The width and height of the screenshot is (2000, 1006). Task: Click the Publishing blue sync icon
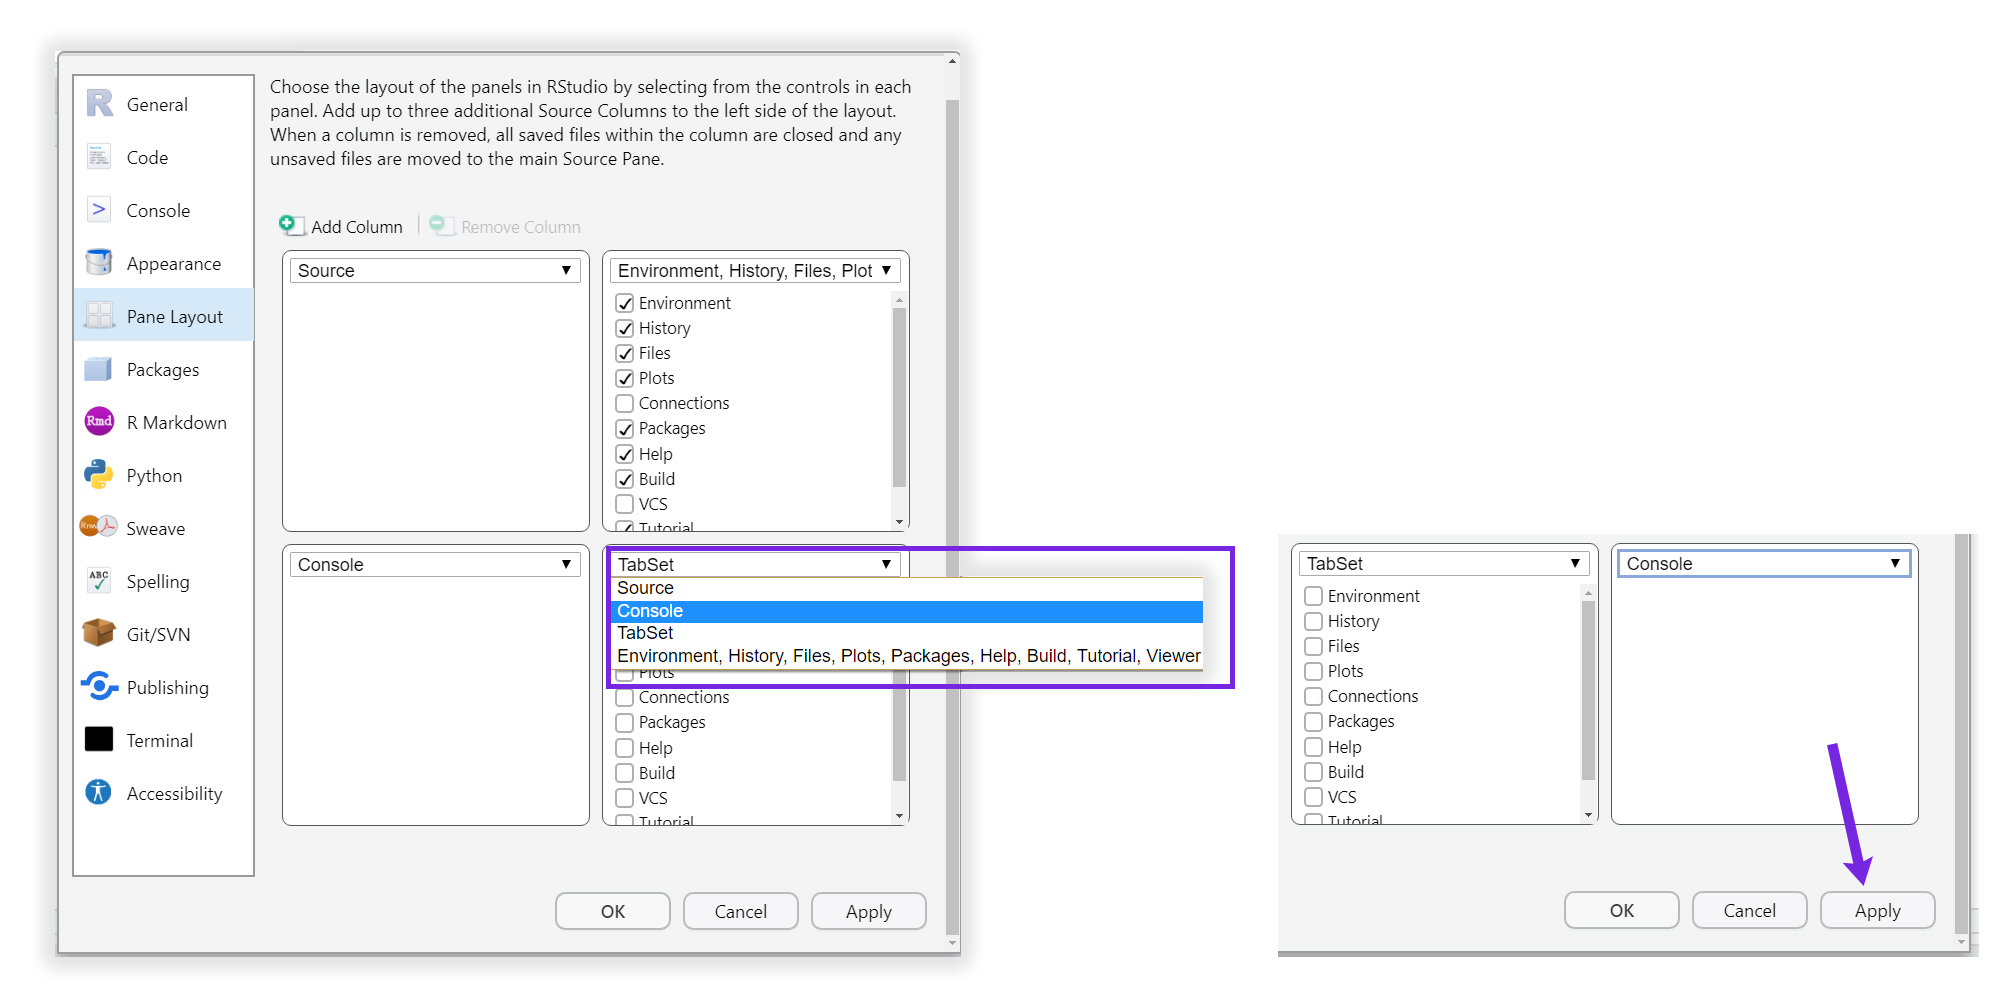point(99,686)
